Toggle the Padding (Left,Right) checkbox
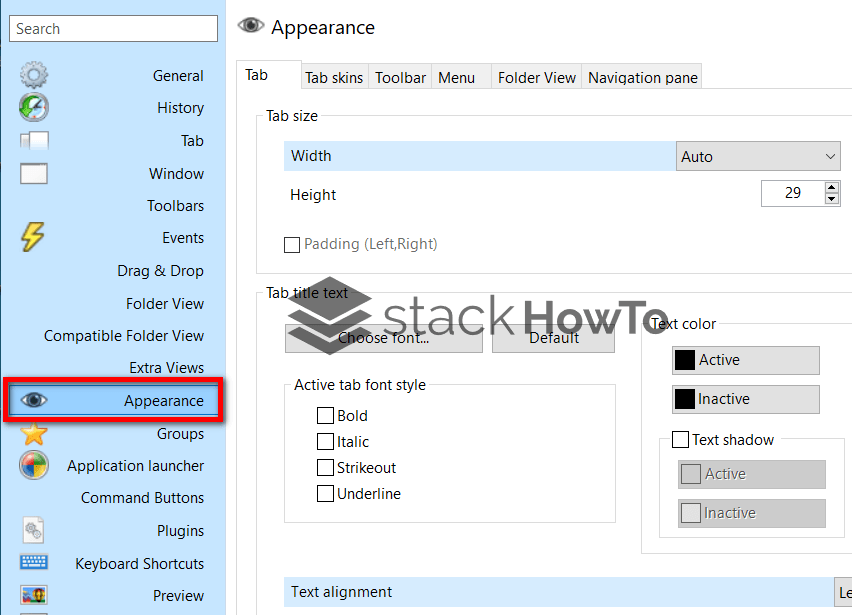852x615 pixels. (x=292, y=244)
